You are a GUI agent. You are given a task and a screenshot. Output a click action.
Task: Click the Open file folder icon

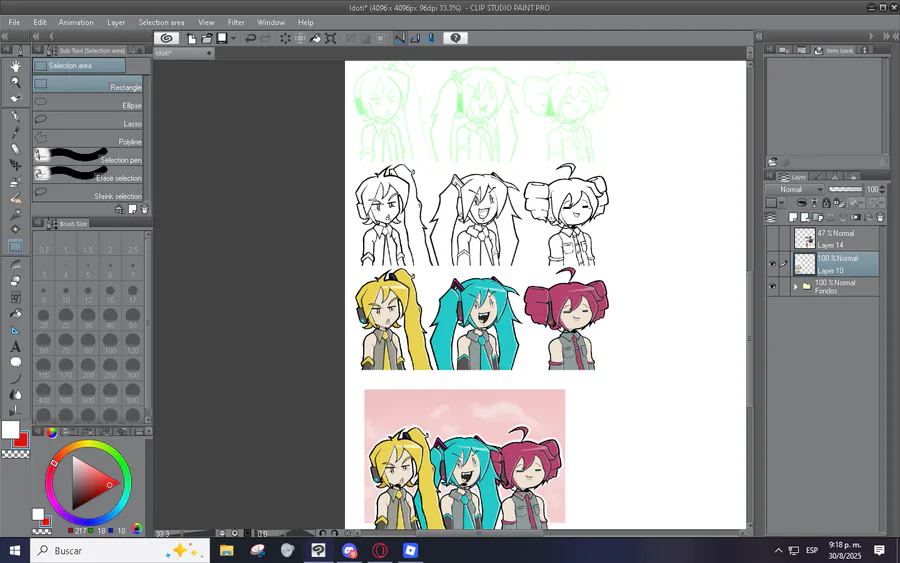pyautogui.click(x=207, y=38)
